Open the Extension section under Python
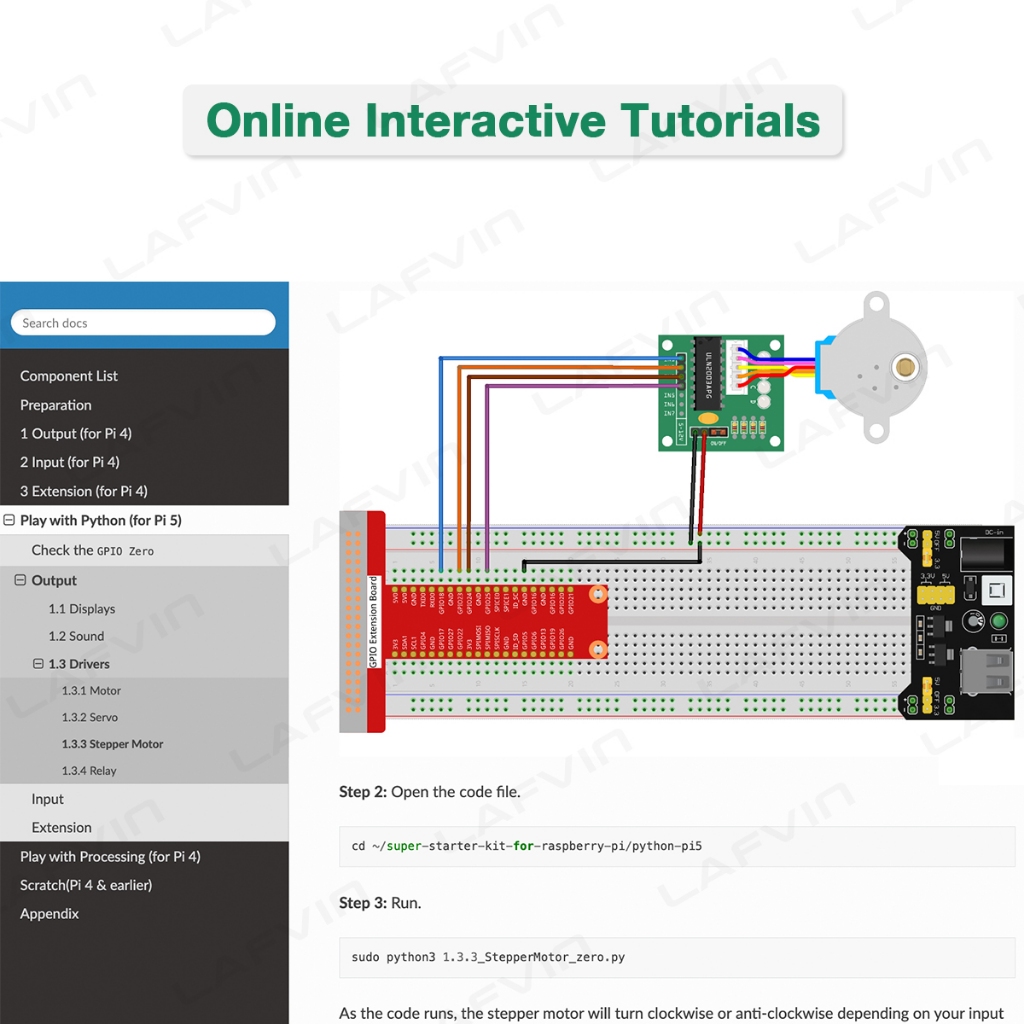 61,827
